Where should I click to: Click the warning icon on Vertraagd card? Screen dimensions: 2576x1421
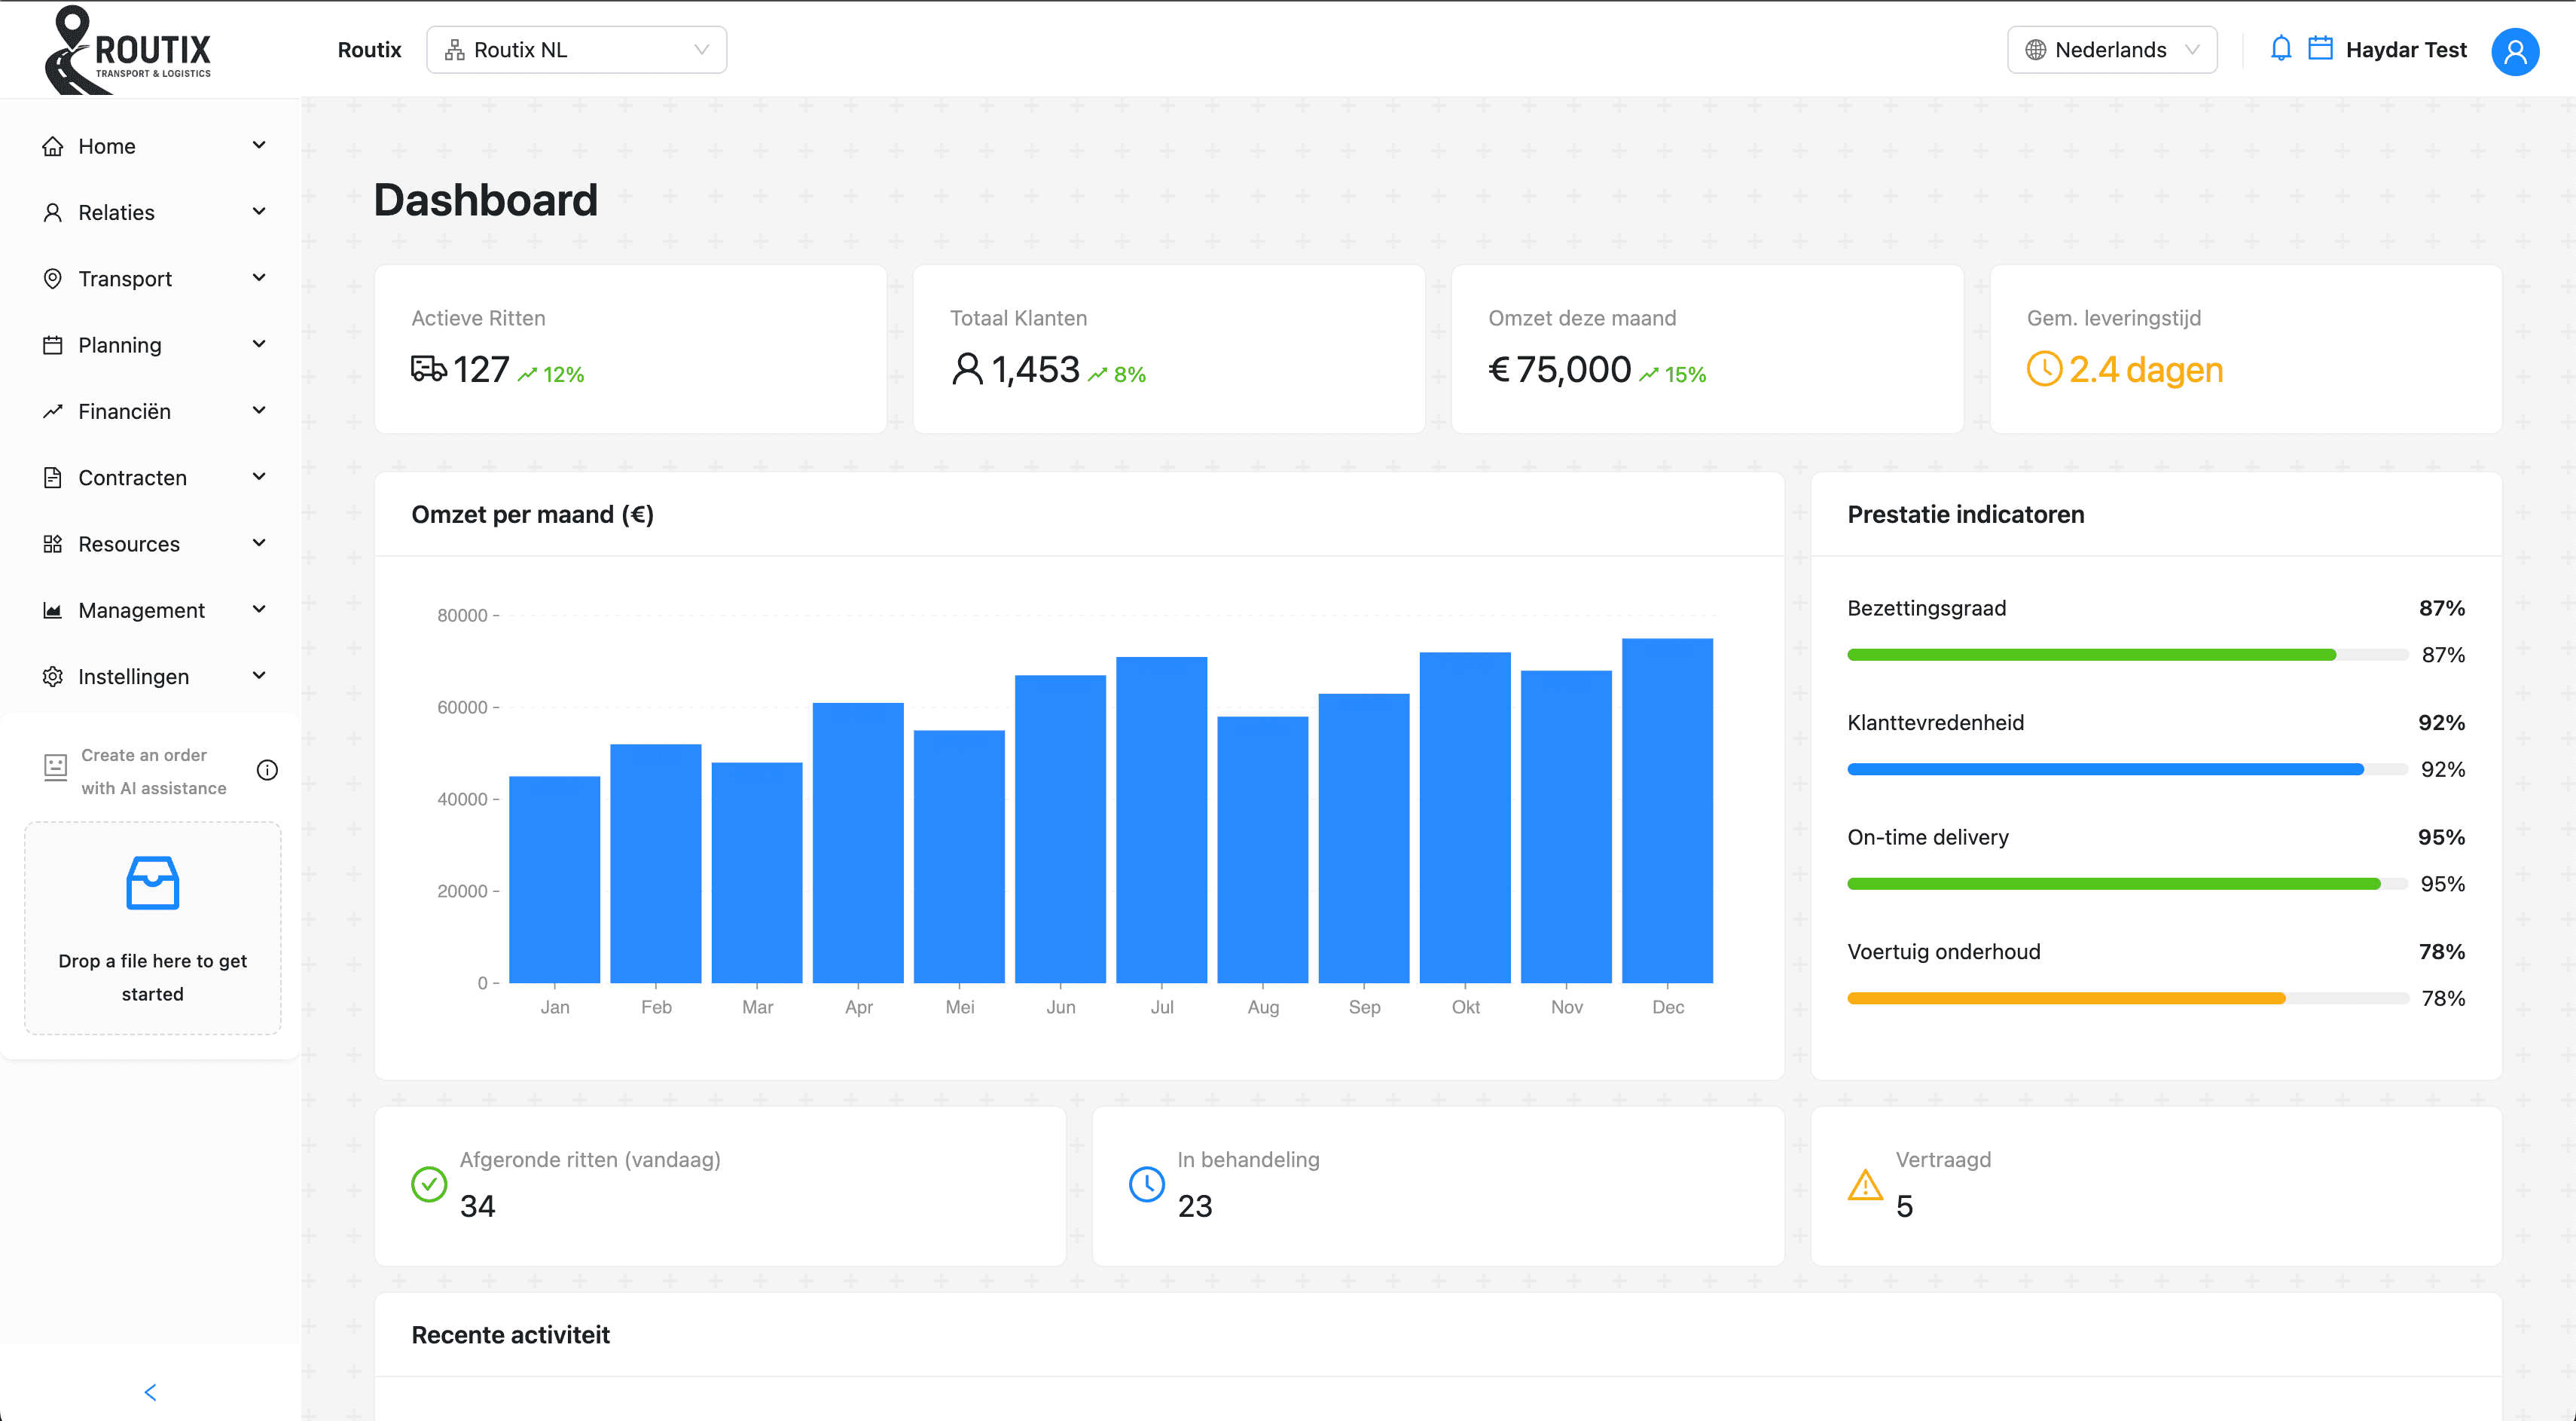pyautogui.click(x=1864, y=1185)
